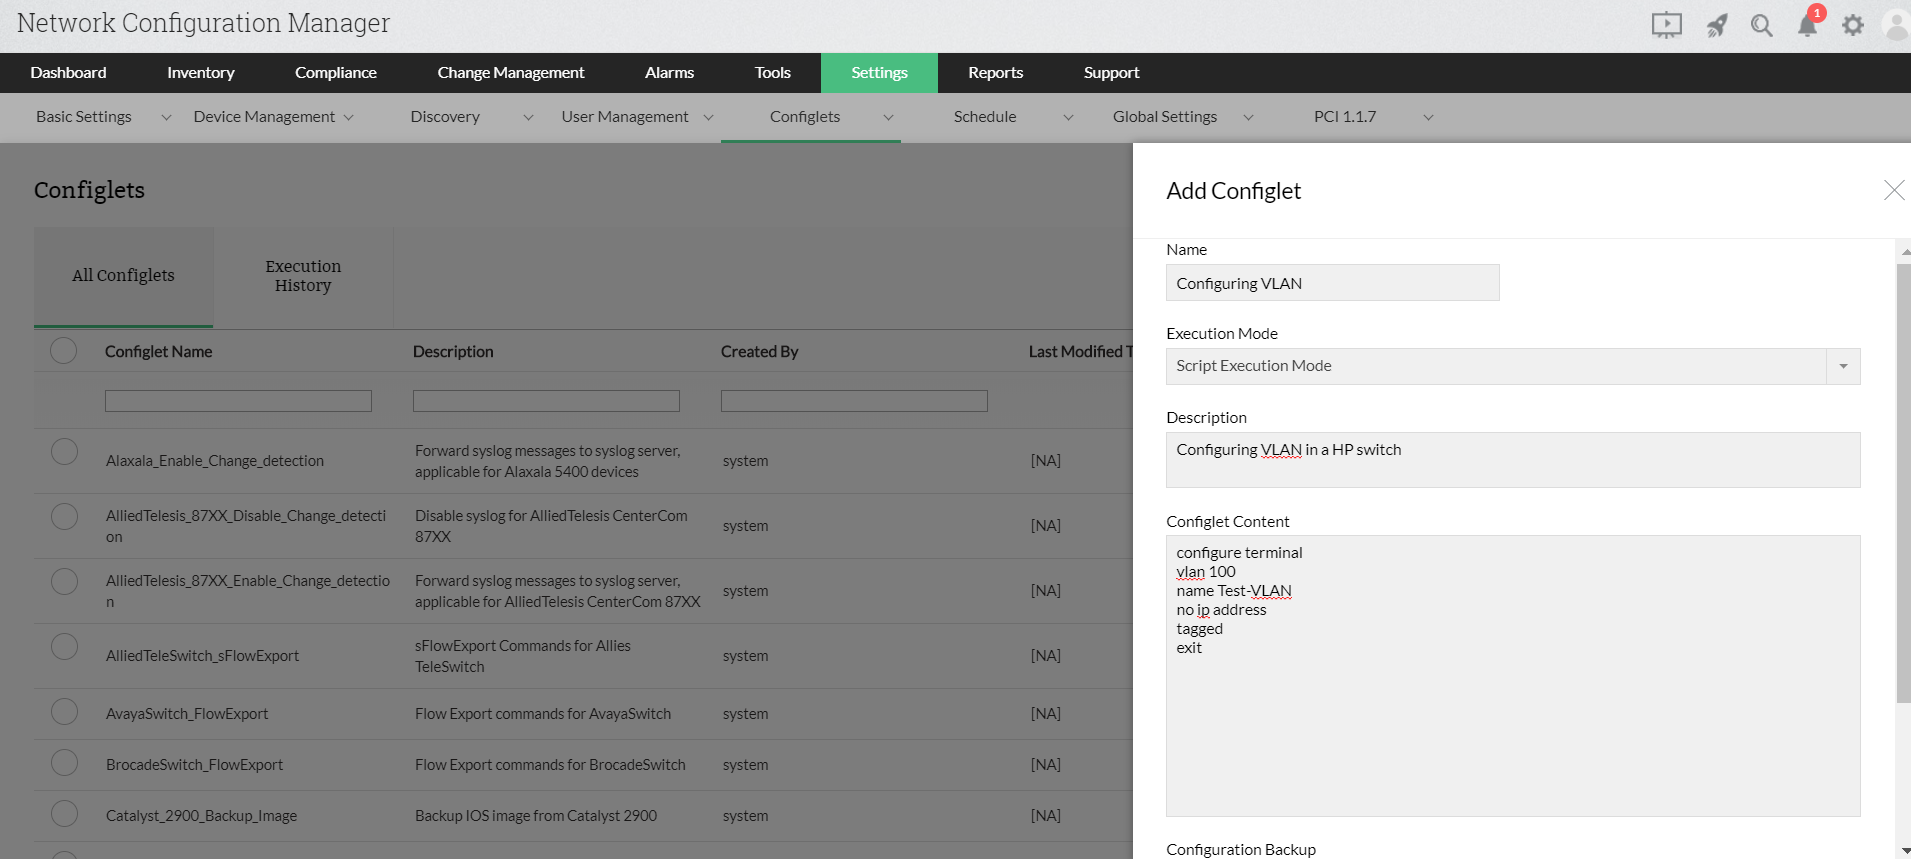Sort by Last Modified column header
Viewport: 1911px width, 859px height.
coord(1080,352)
